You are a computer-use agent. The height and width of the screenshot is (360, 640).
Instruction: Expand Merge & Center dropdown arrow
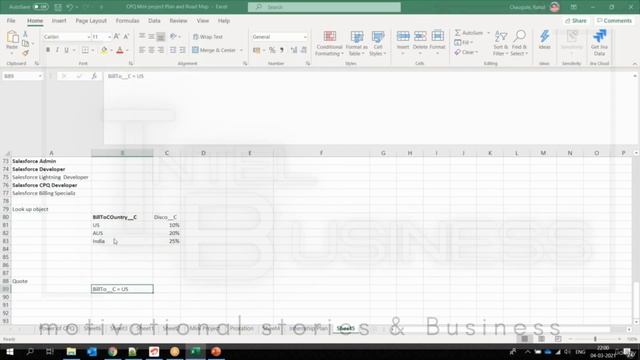(x=241, y=50)
